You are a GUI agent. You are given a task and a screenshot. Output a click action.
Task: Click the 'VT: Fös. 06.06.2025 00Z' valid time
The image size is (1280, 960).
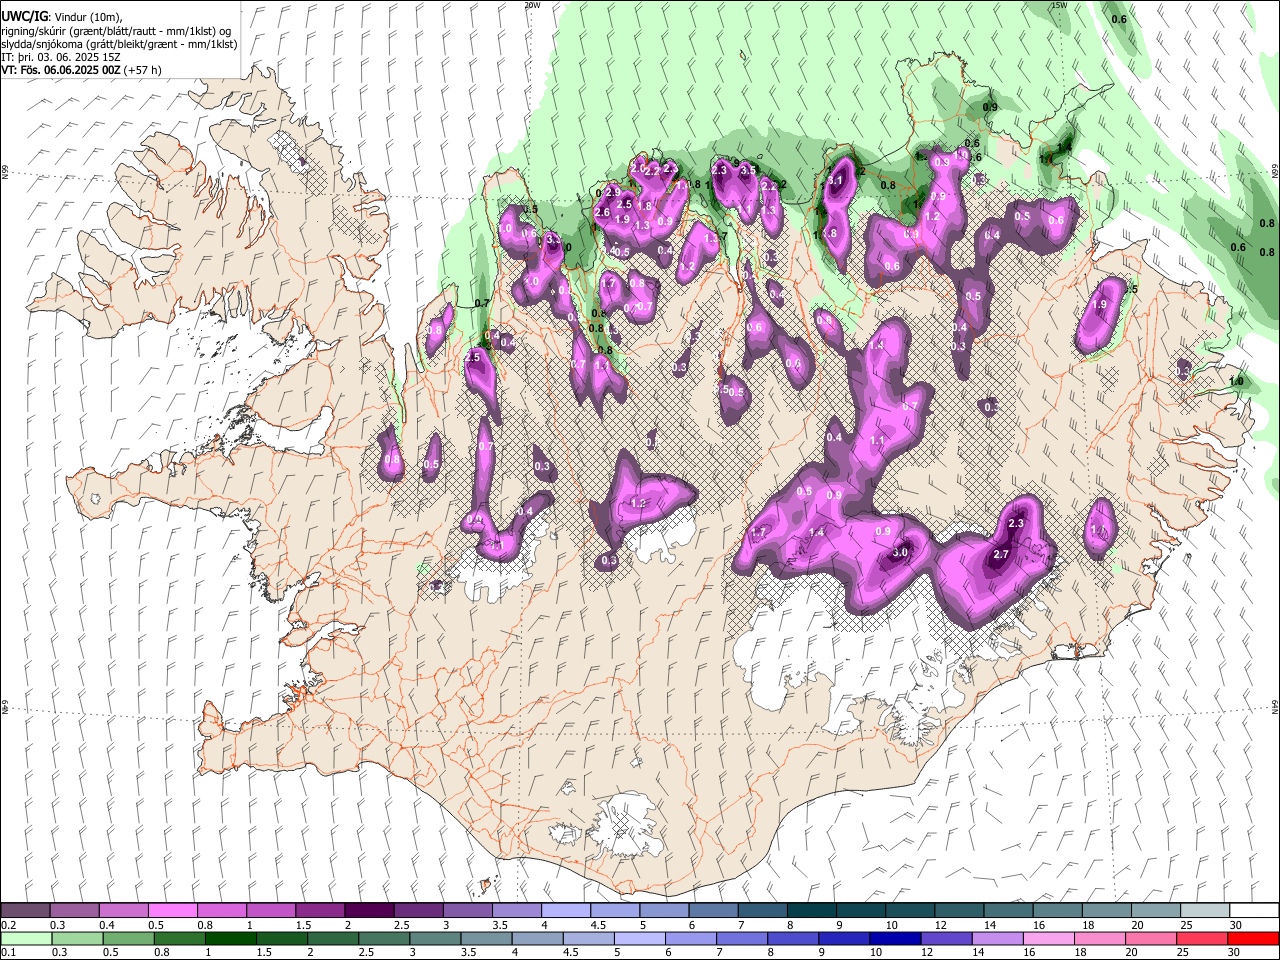click(61, 70)
